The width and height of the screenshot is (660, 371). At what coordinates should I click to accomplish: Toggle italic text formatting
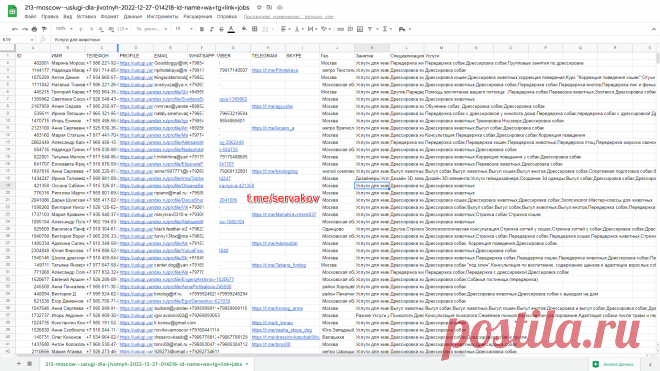211,29
